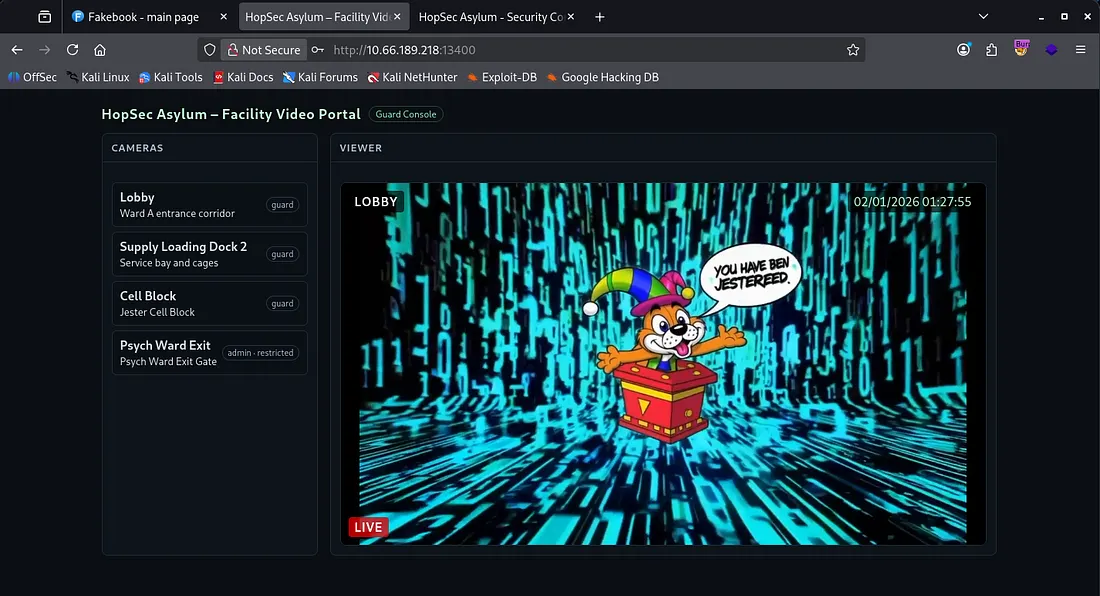Bookmark this page with star icon
The height and width of the screenshot is (596, 1100).
tap(853, 50)
